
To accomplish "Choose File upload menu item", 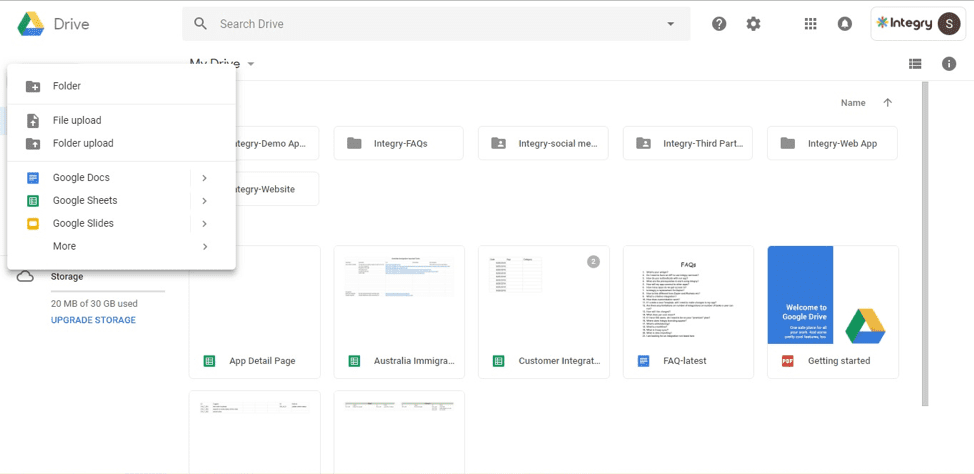I will click(x=121, y=121).
